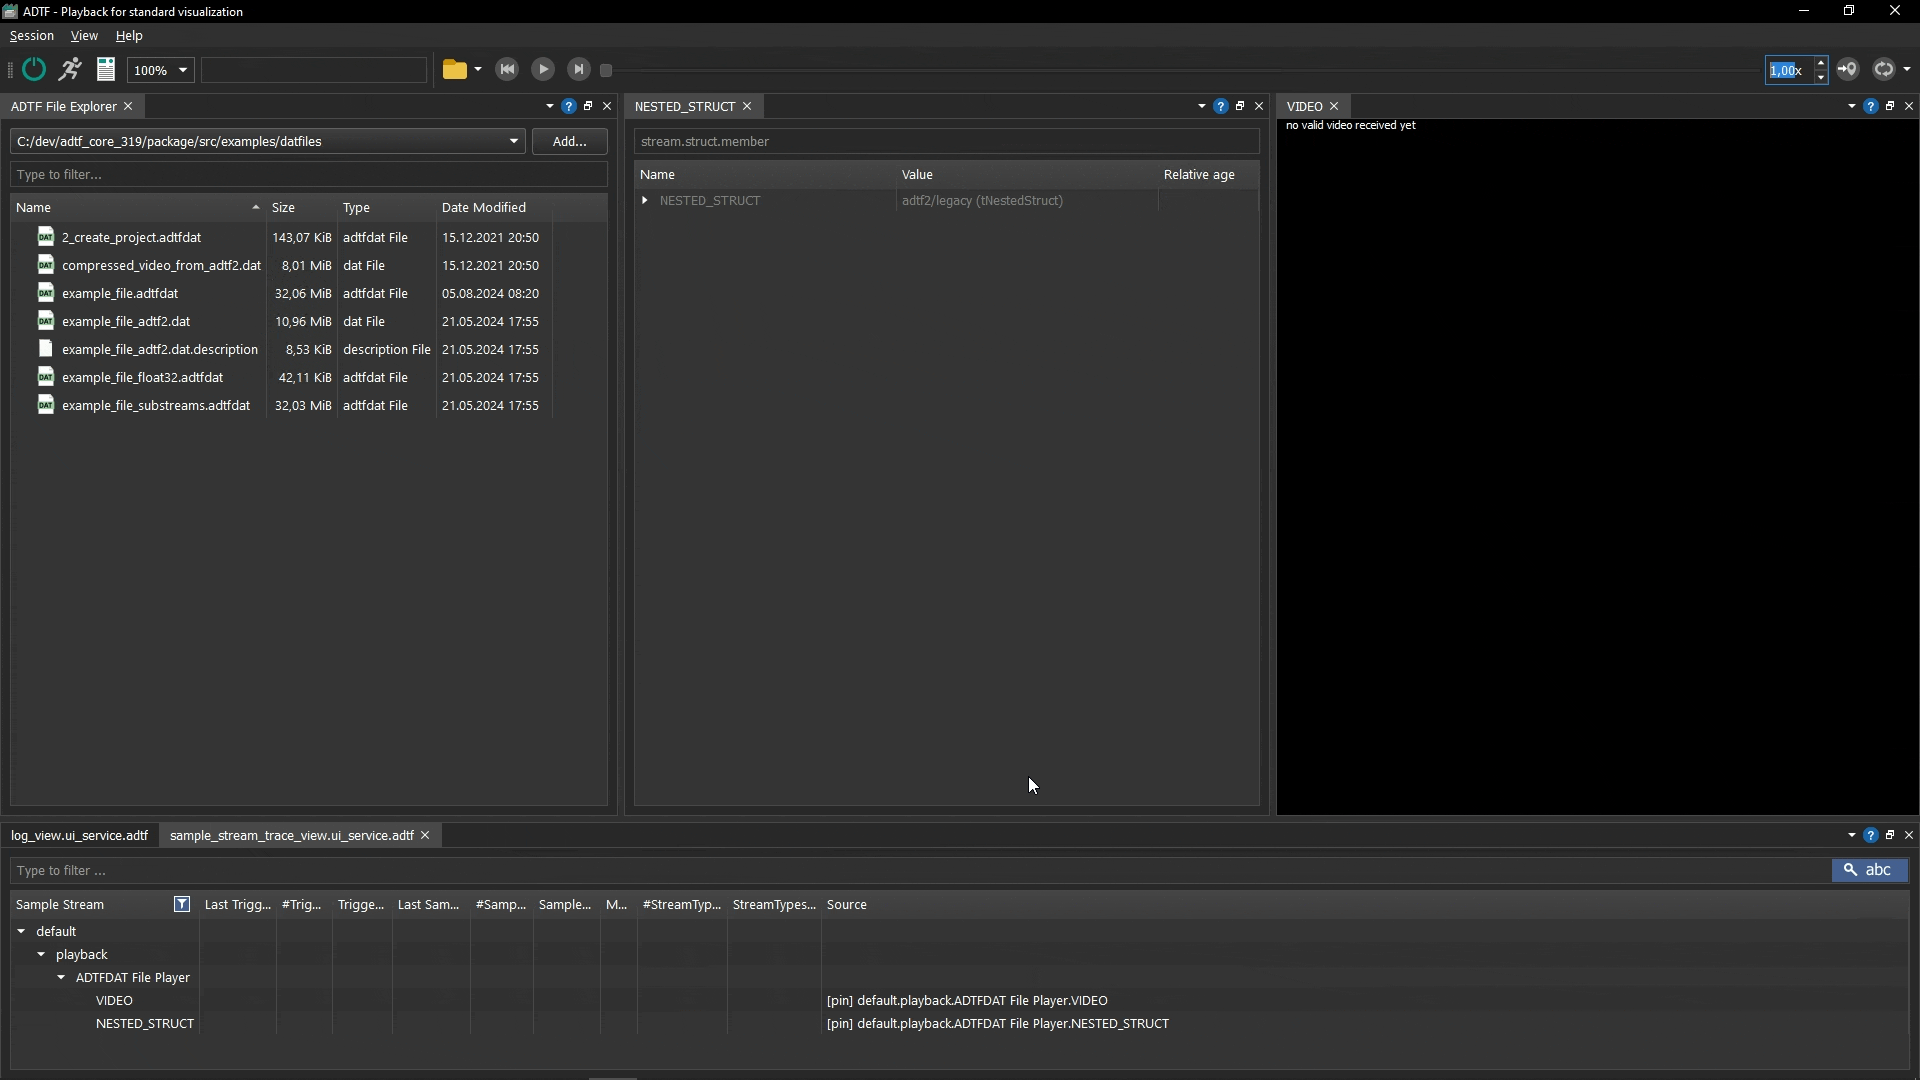Select example_file_float32.adtfdat file
Image resolution: width=1920 pixels, height=1080 pixels.
tap(142, 377)
